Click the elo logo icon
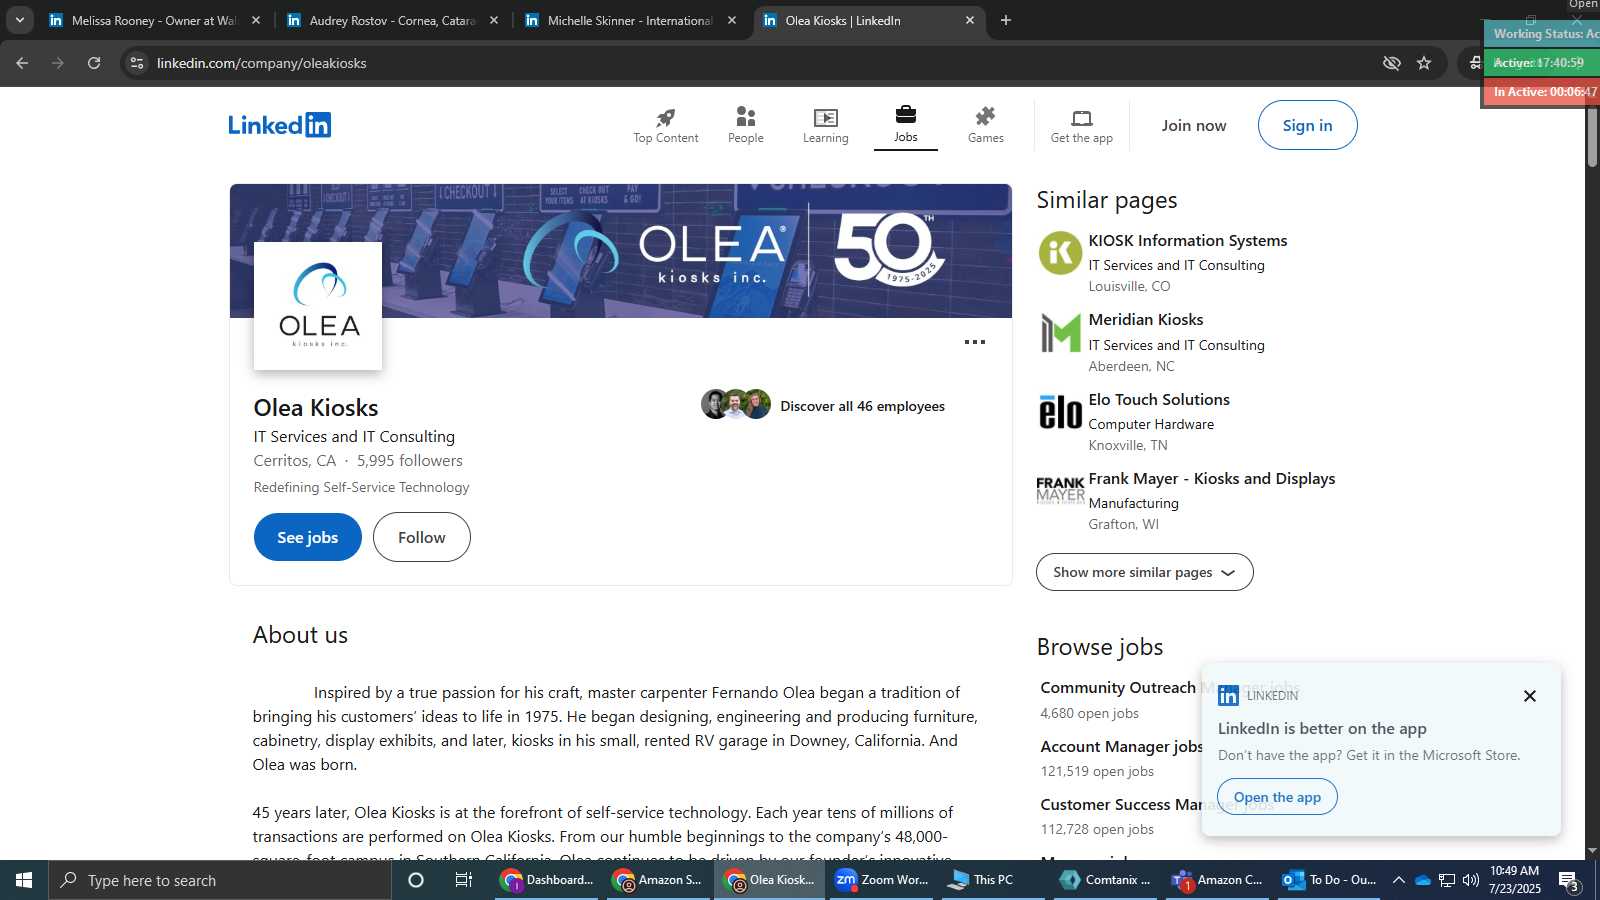Screen dimensions: 1600x900 click(x=1060, y=412)
